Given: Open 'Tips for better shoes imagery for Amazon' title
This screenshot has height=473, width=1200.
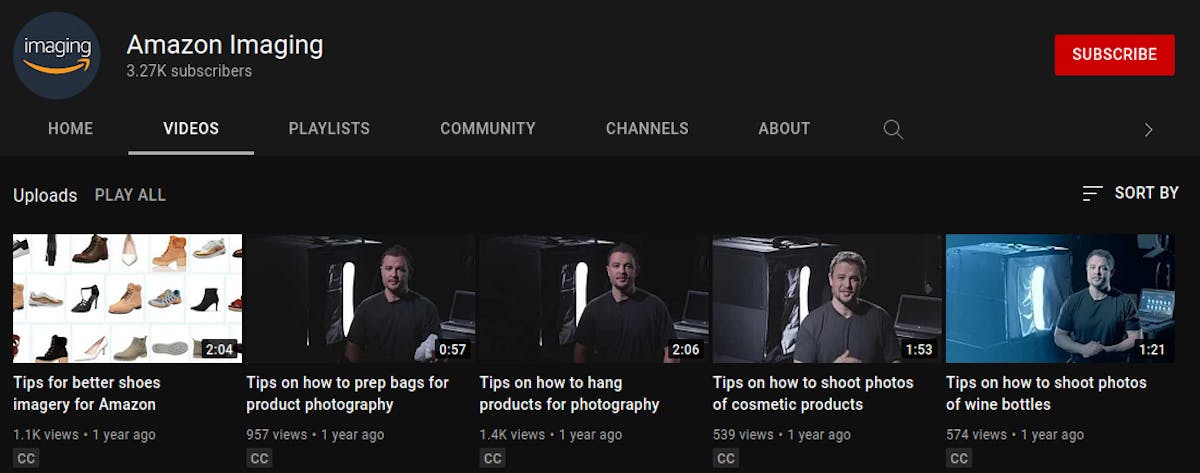Looking at the screenshot, I should [86, 394].
